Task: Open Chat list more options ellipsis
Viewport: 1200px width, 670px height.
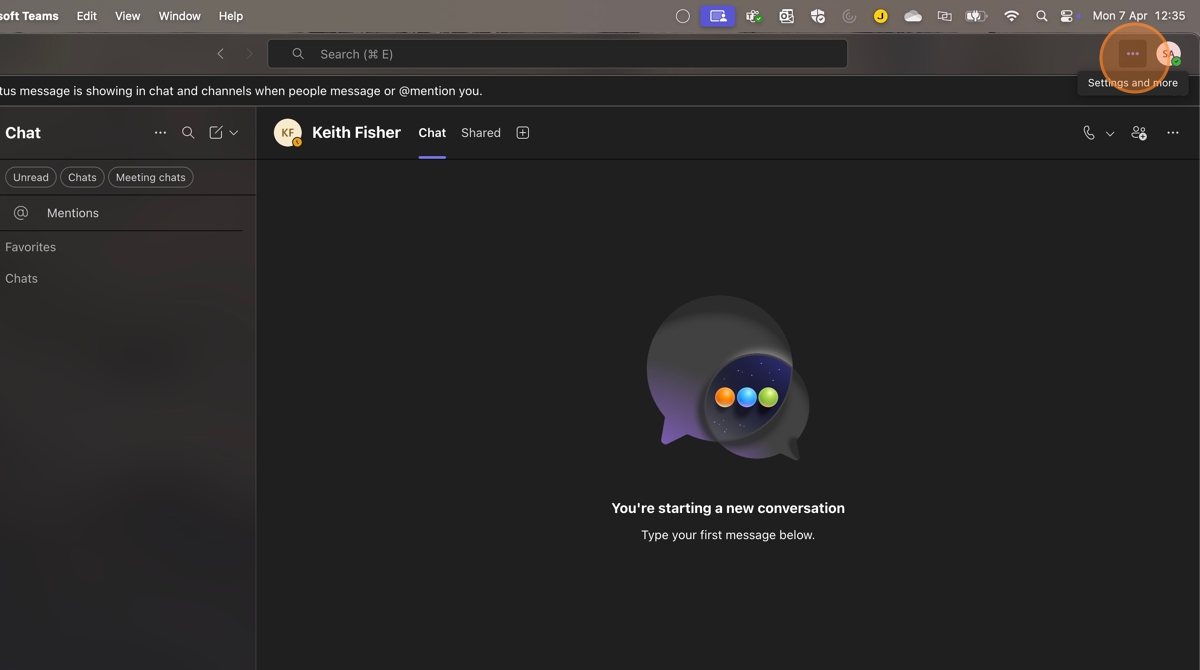Action: click(160, 133)
